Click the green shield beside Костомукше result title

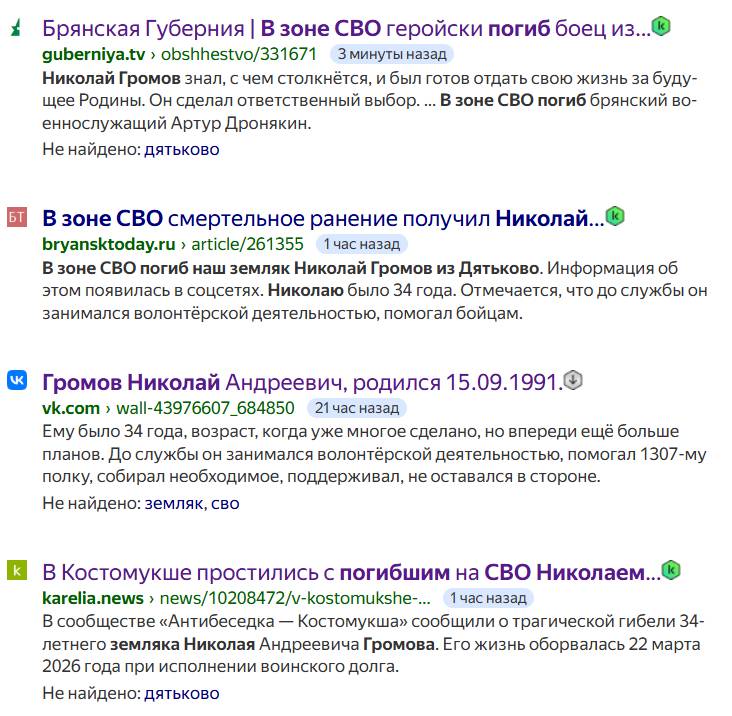click(671, 570)
